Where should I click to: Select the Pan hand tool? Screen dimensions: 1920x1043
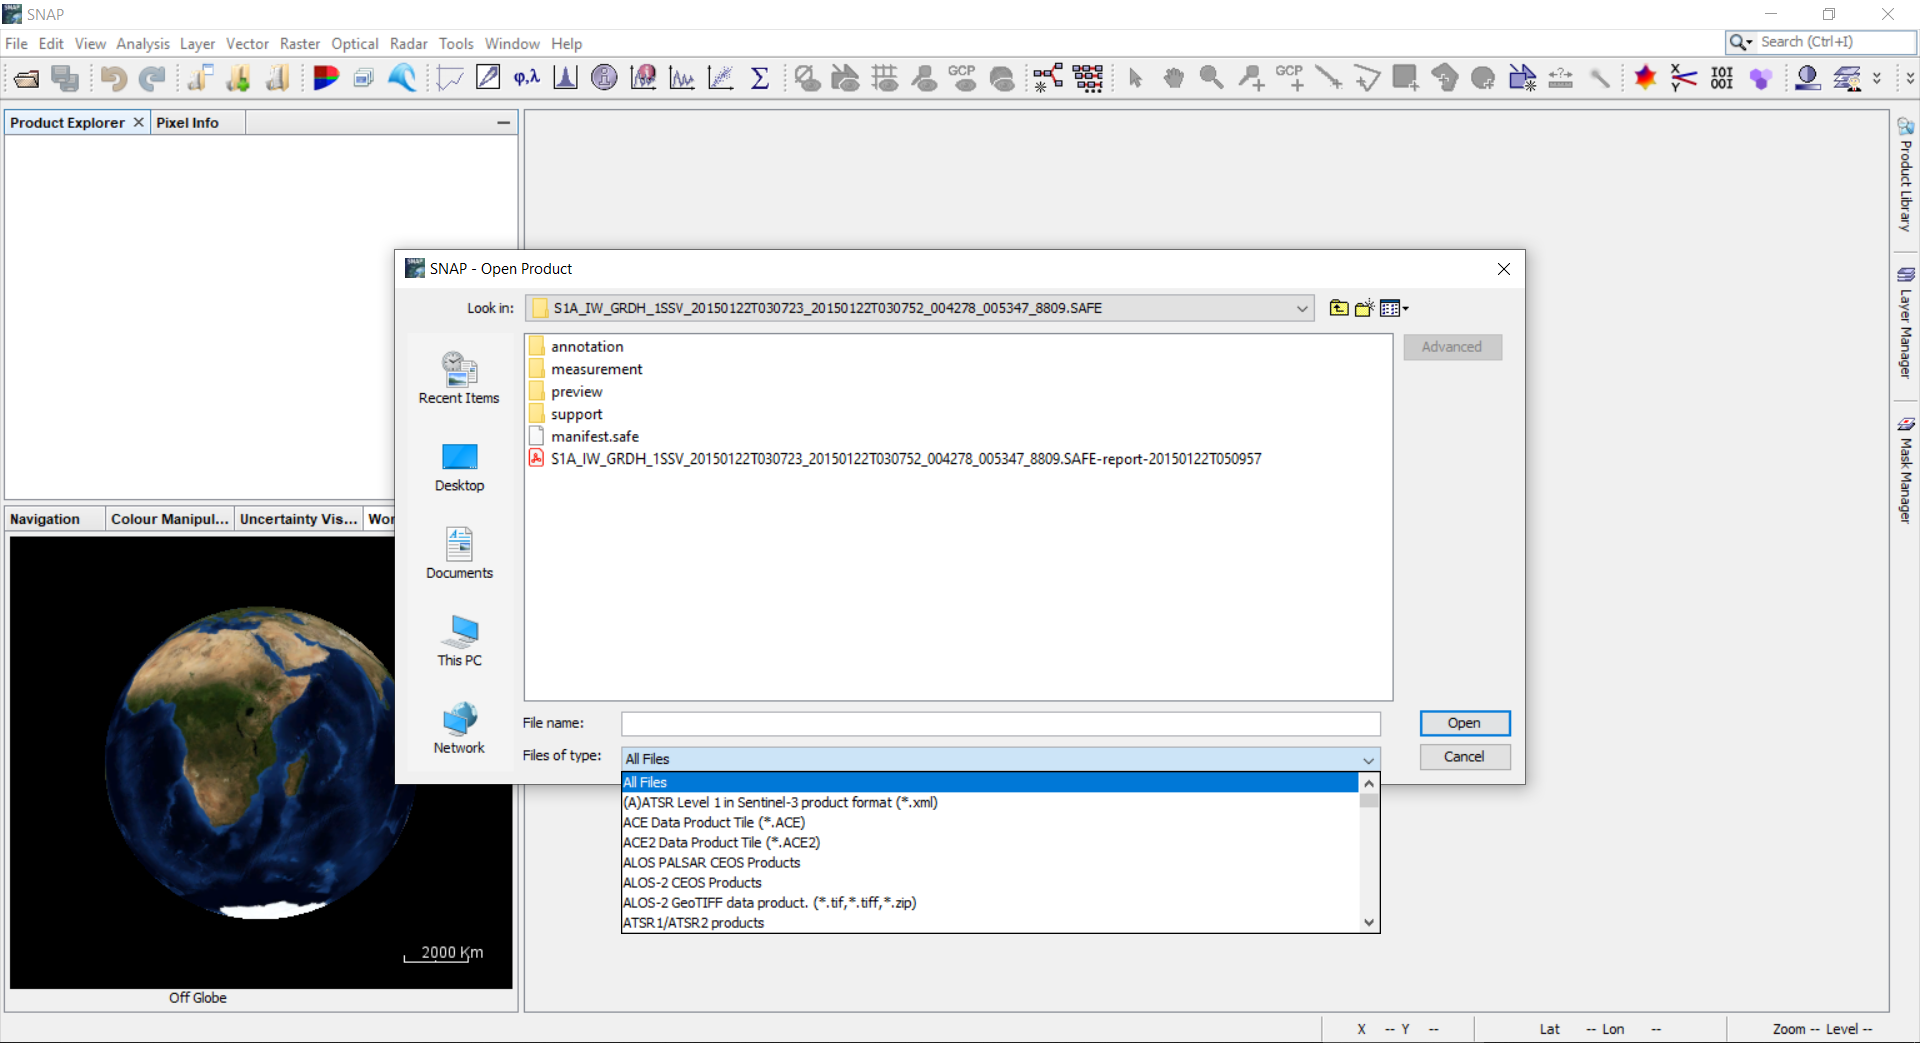[x=1173, y=78]
